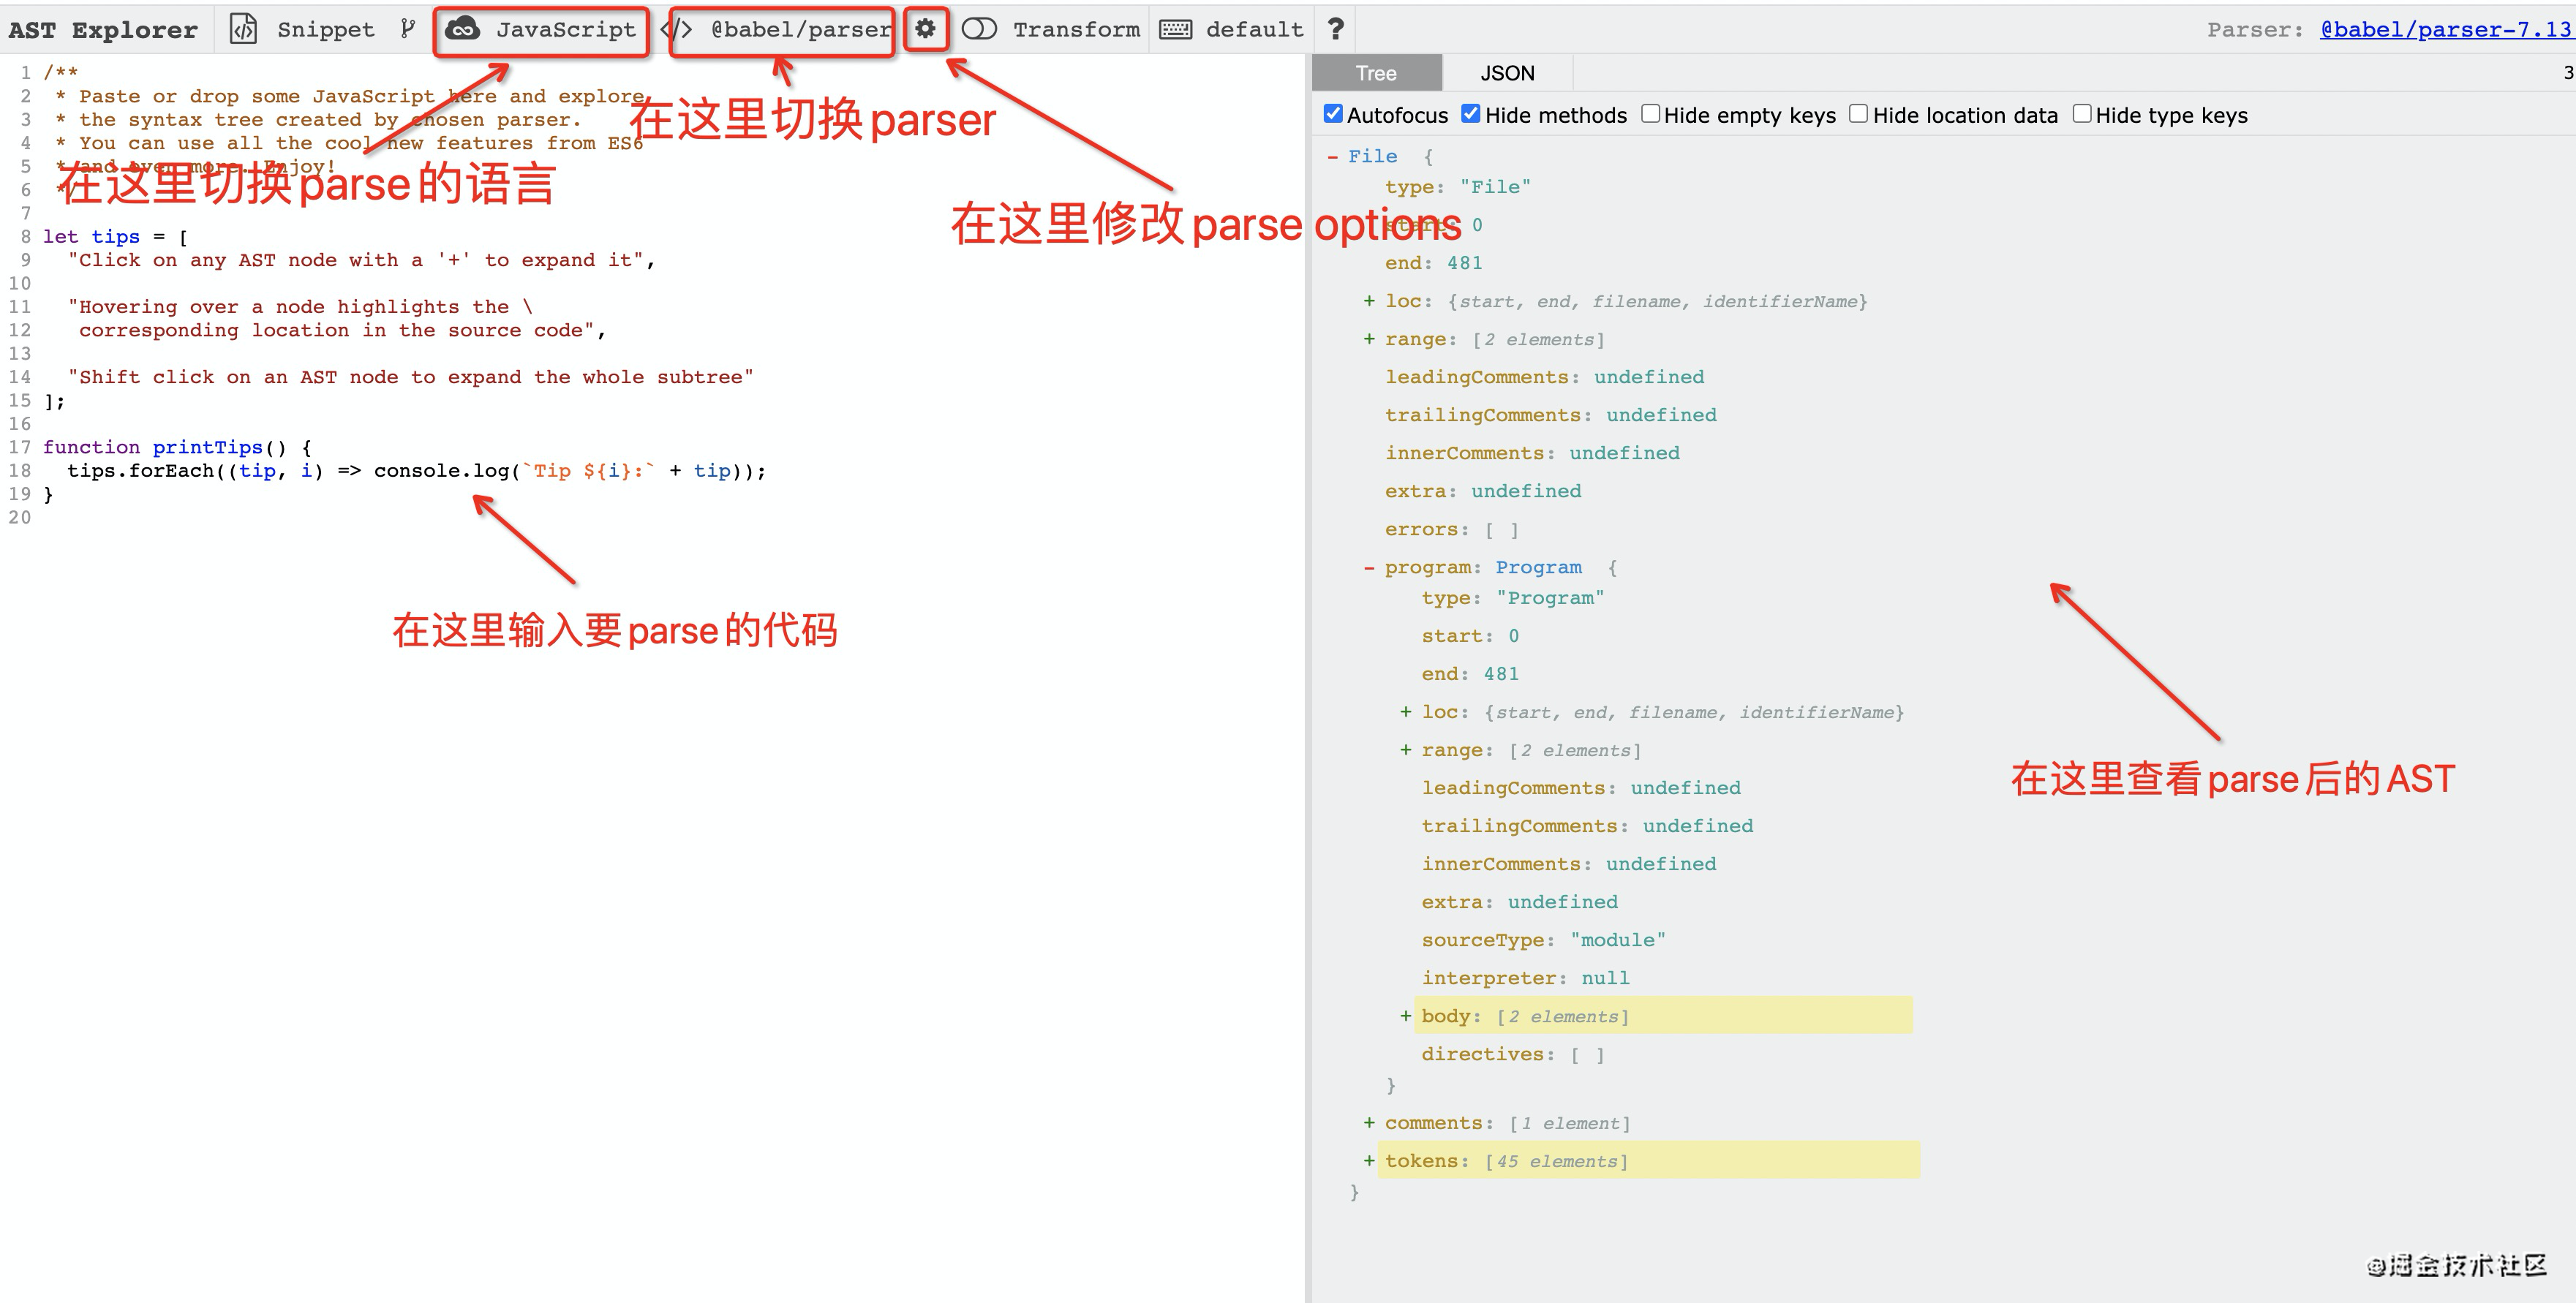Screen dimensions: 2576x1303
Task: Expand the File loc node
Action: pos(1369,301)
